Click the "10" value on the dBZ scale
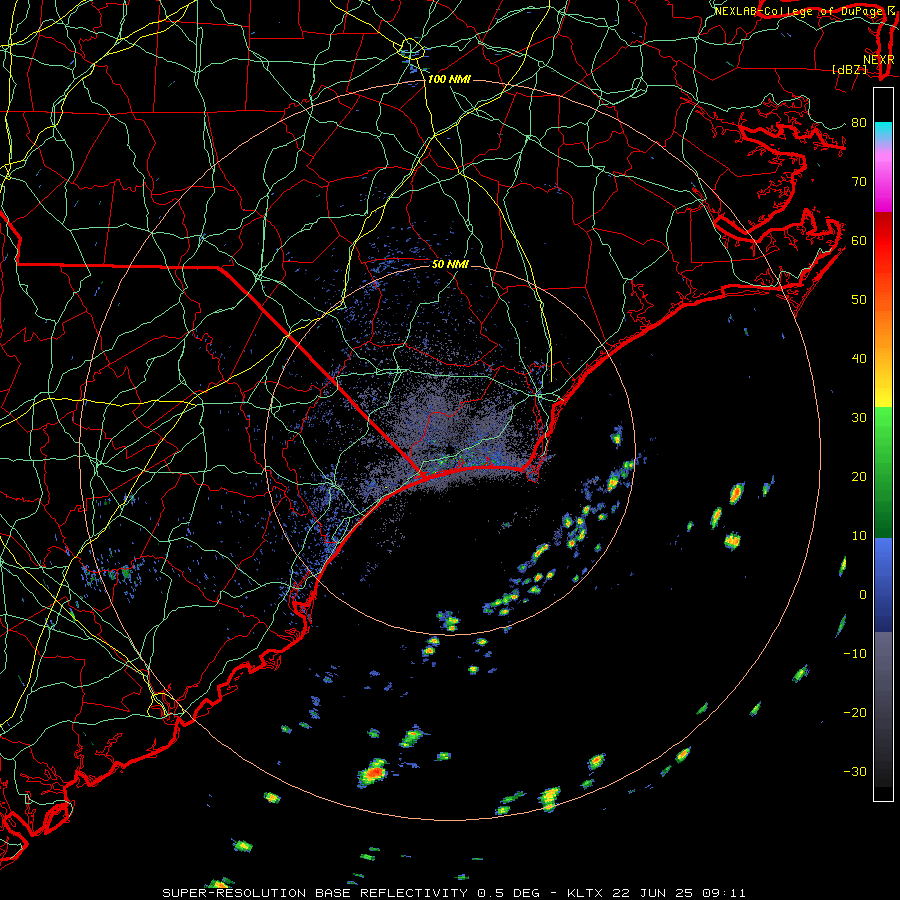 point(859,536)
